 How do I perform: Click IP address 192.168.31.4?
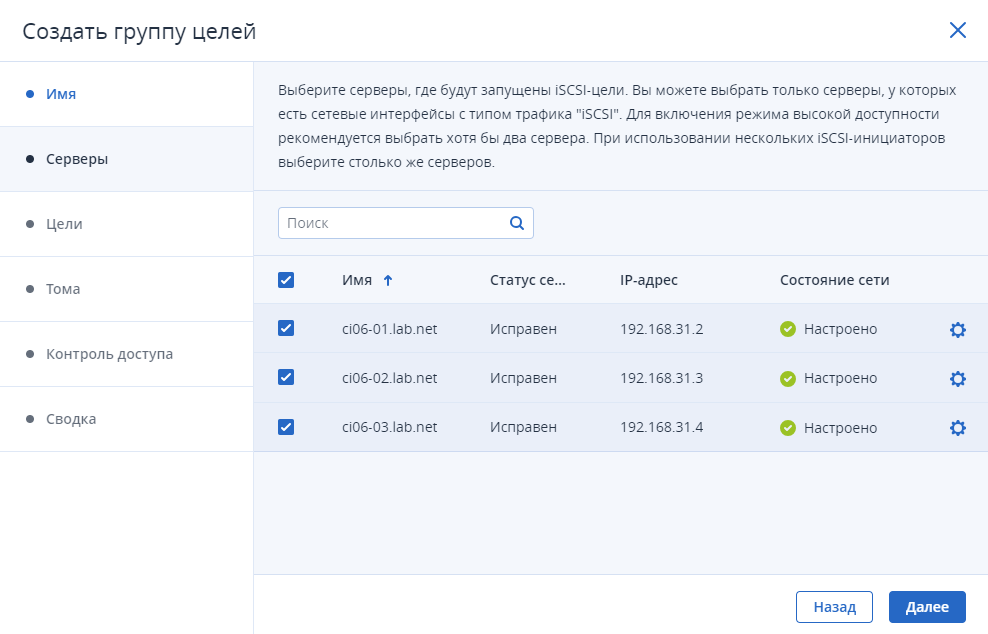pos(662,427)
